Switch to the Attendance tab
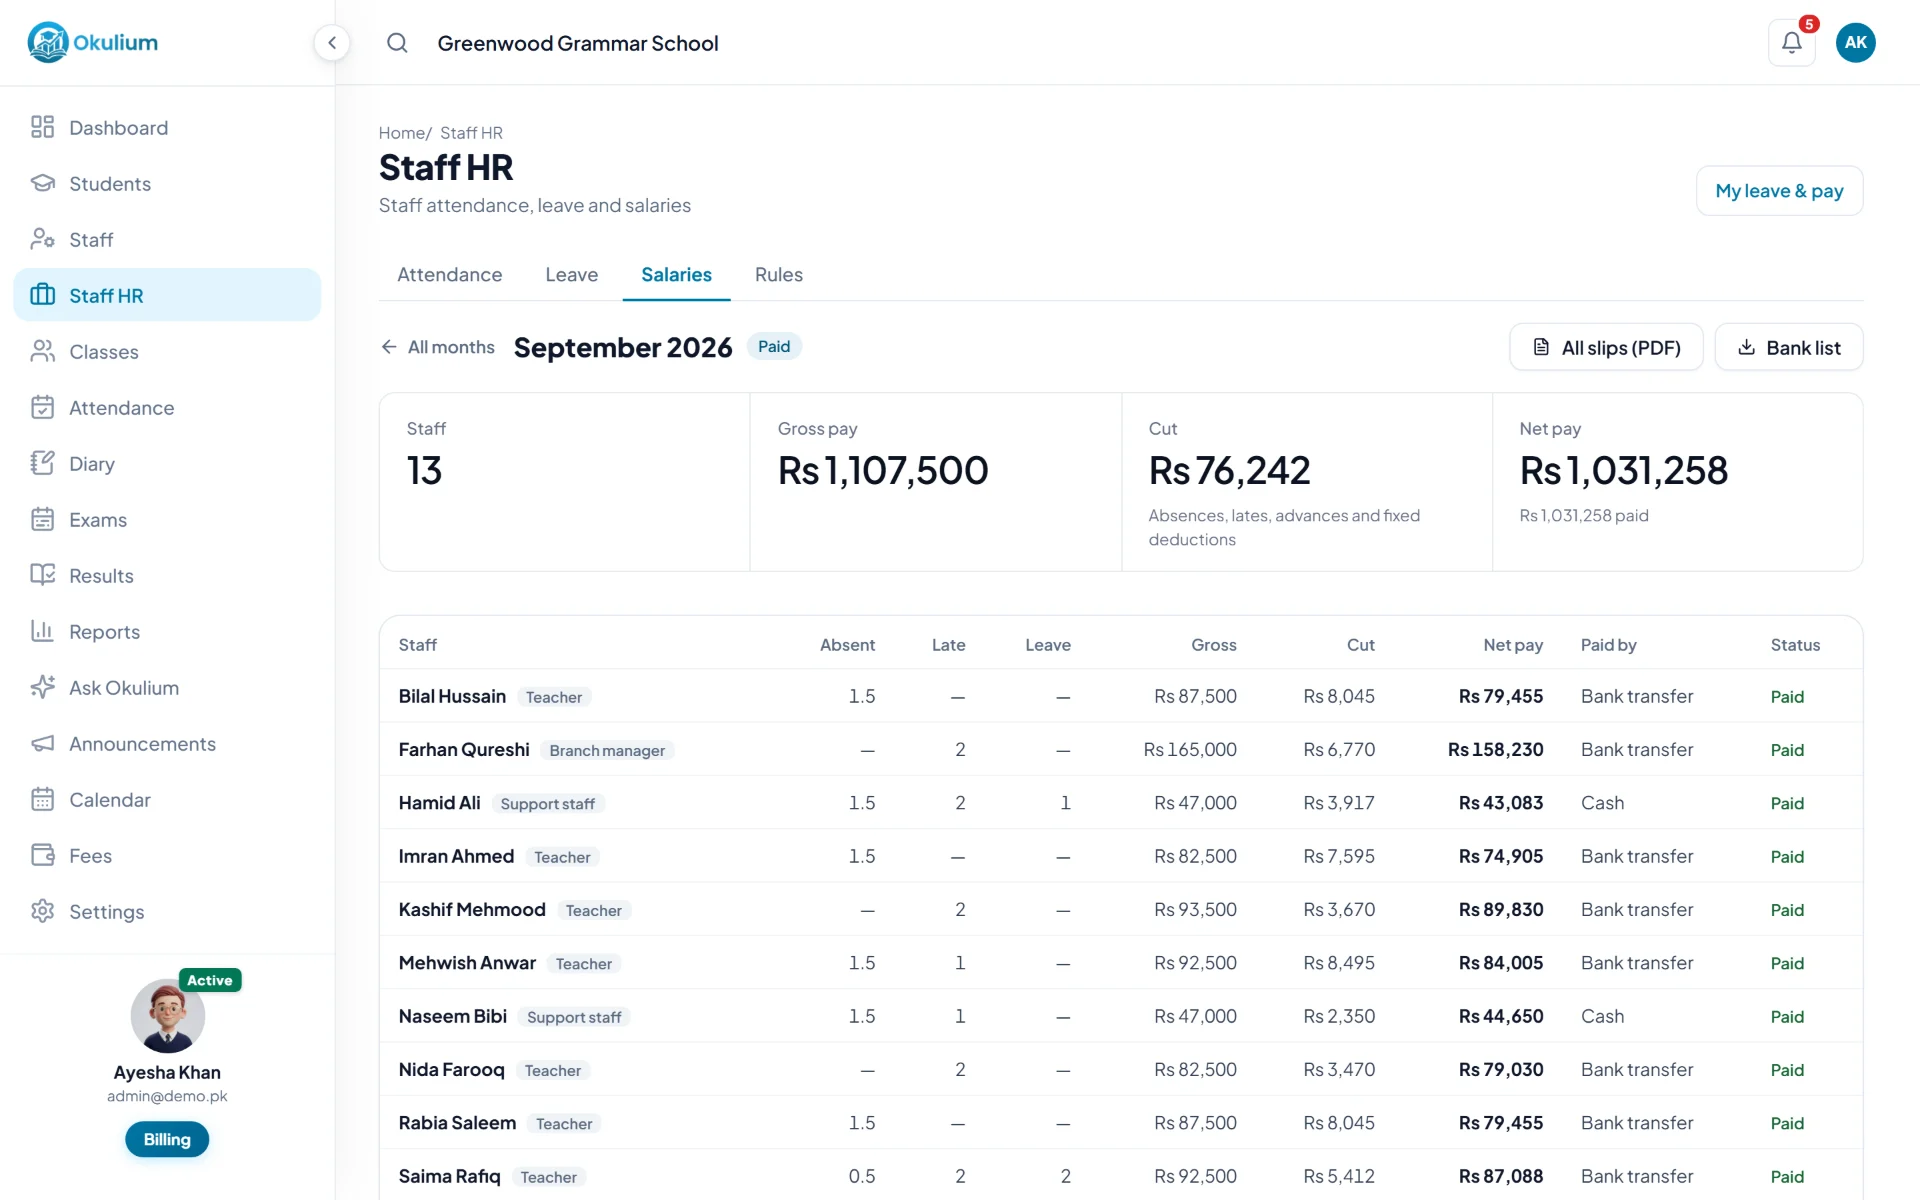Screen dimensions: 1920x1200 449,275
